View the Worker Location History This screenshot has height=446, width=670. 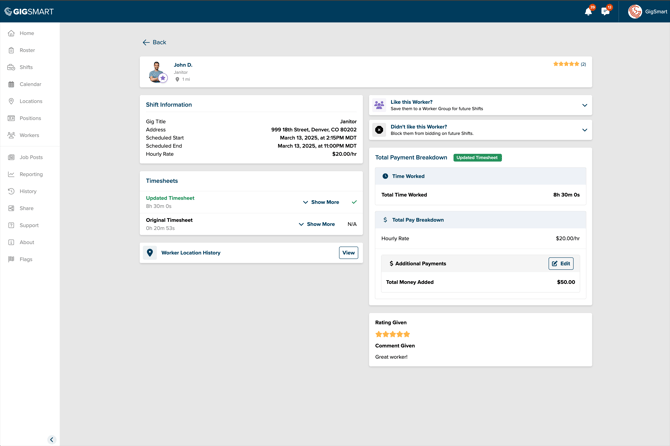coord(349,253)
